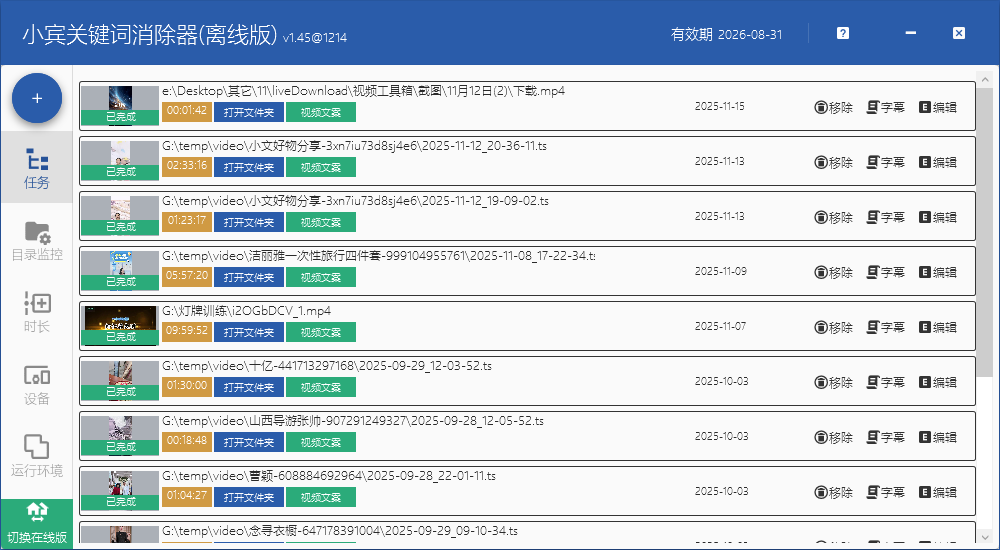
Task: Open 目录监控 folder monitoring panel
Action: [37, 241]
